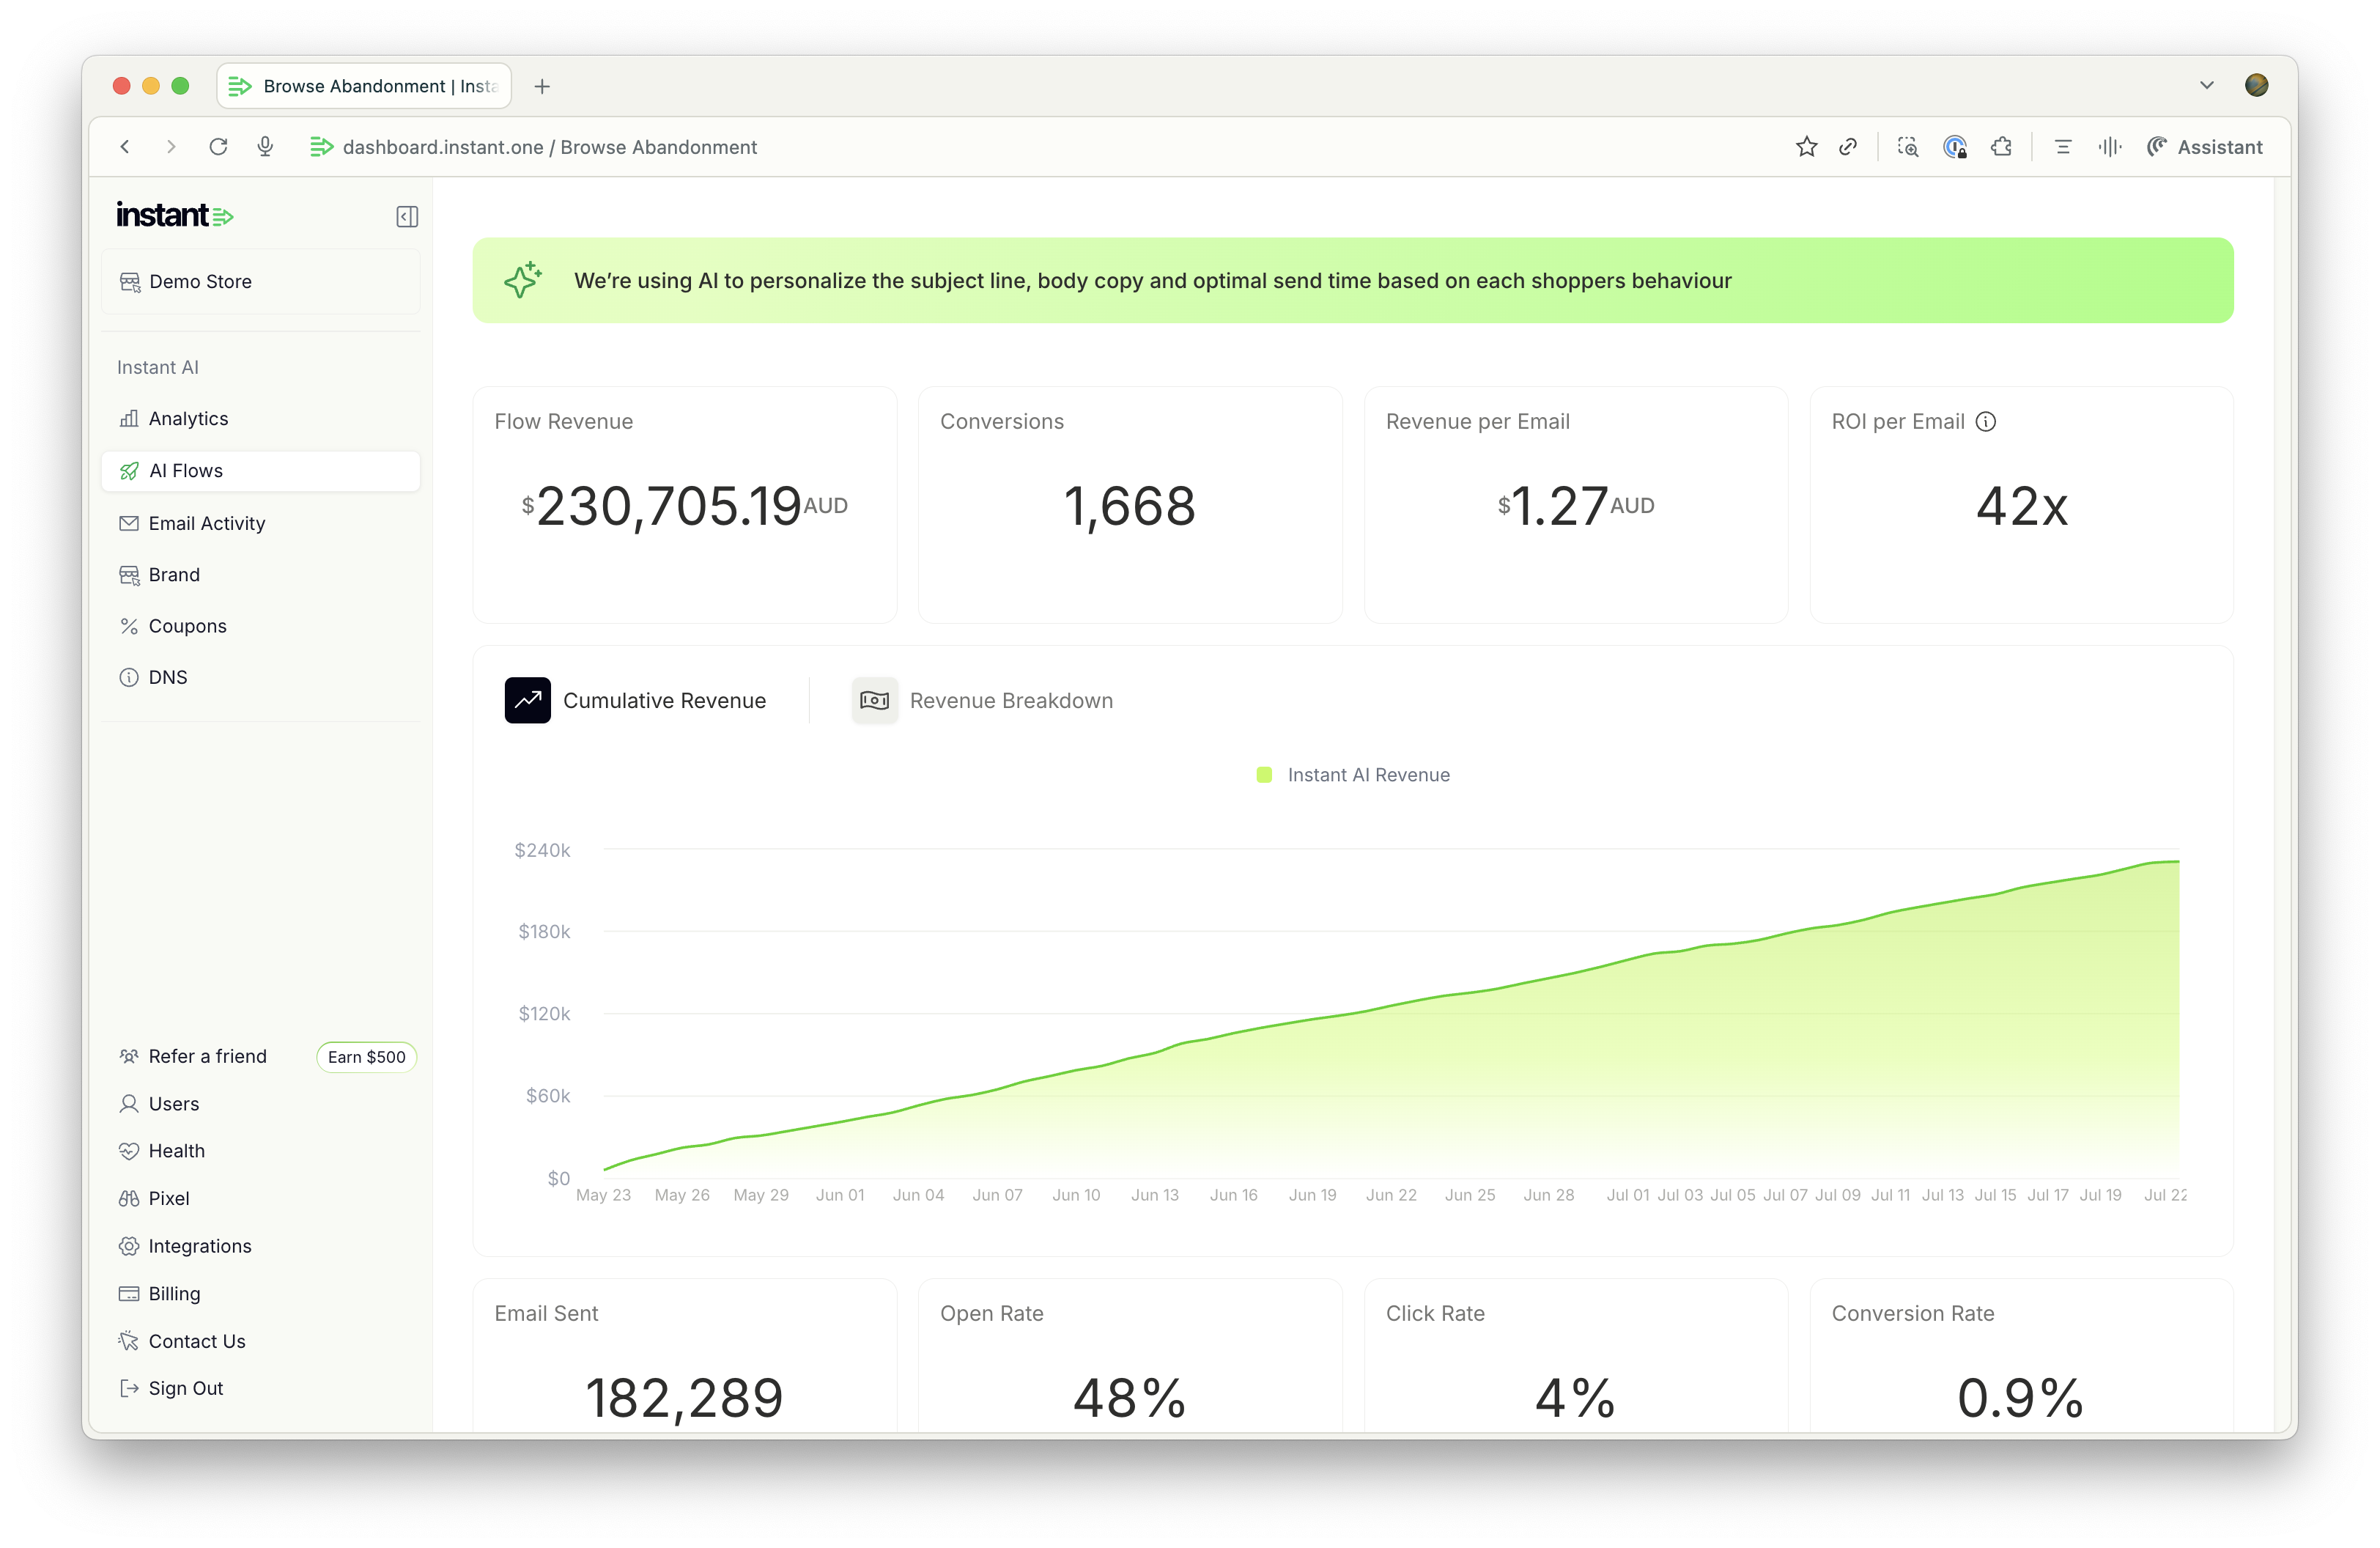Switch to Cumulative Revenue tab
Screen dimensions: 2380x1548
coord(636,700)
